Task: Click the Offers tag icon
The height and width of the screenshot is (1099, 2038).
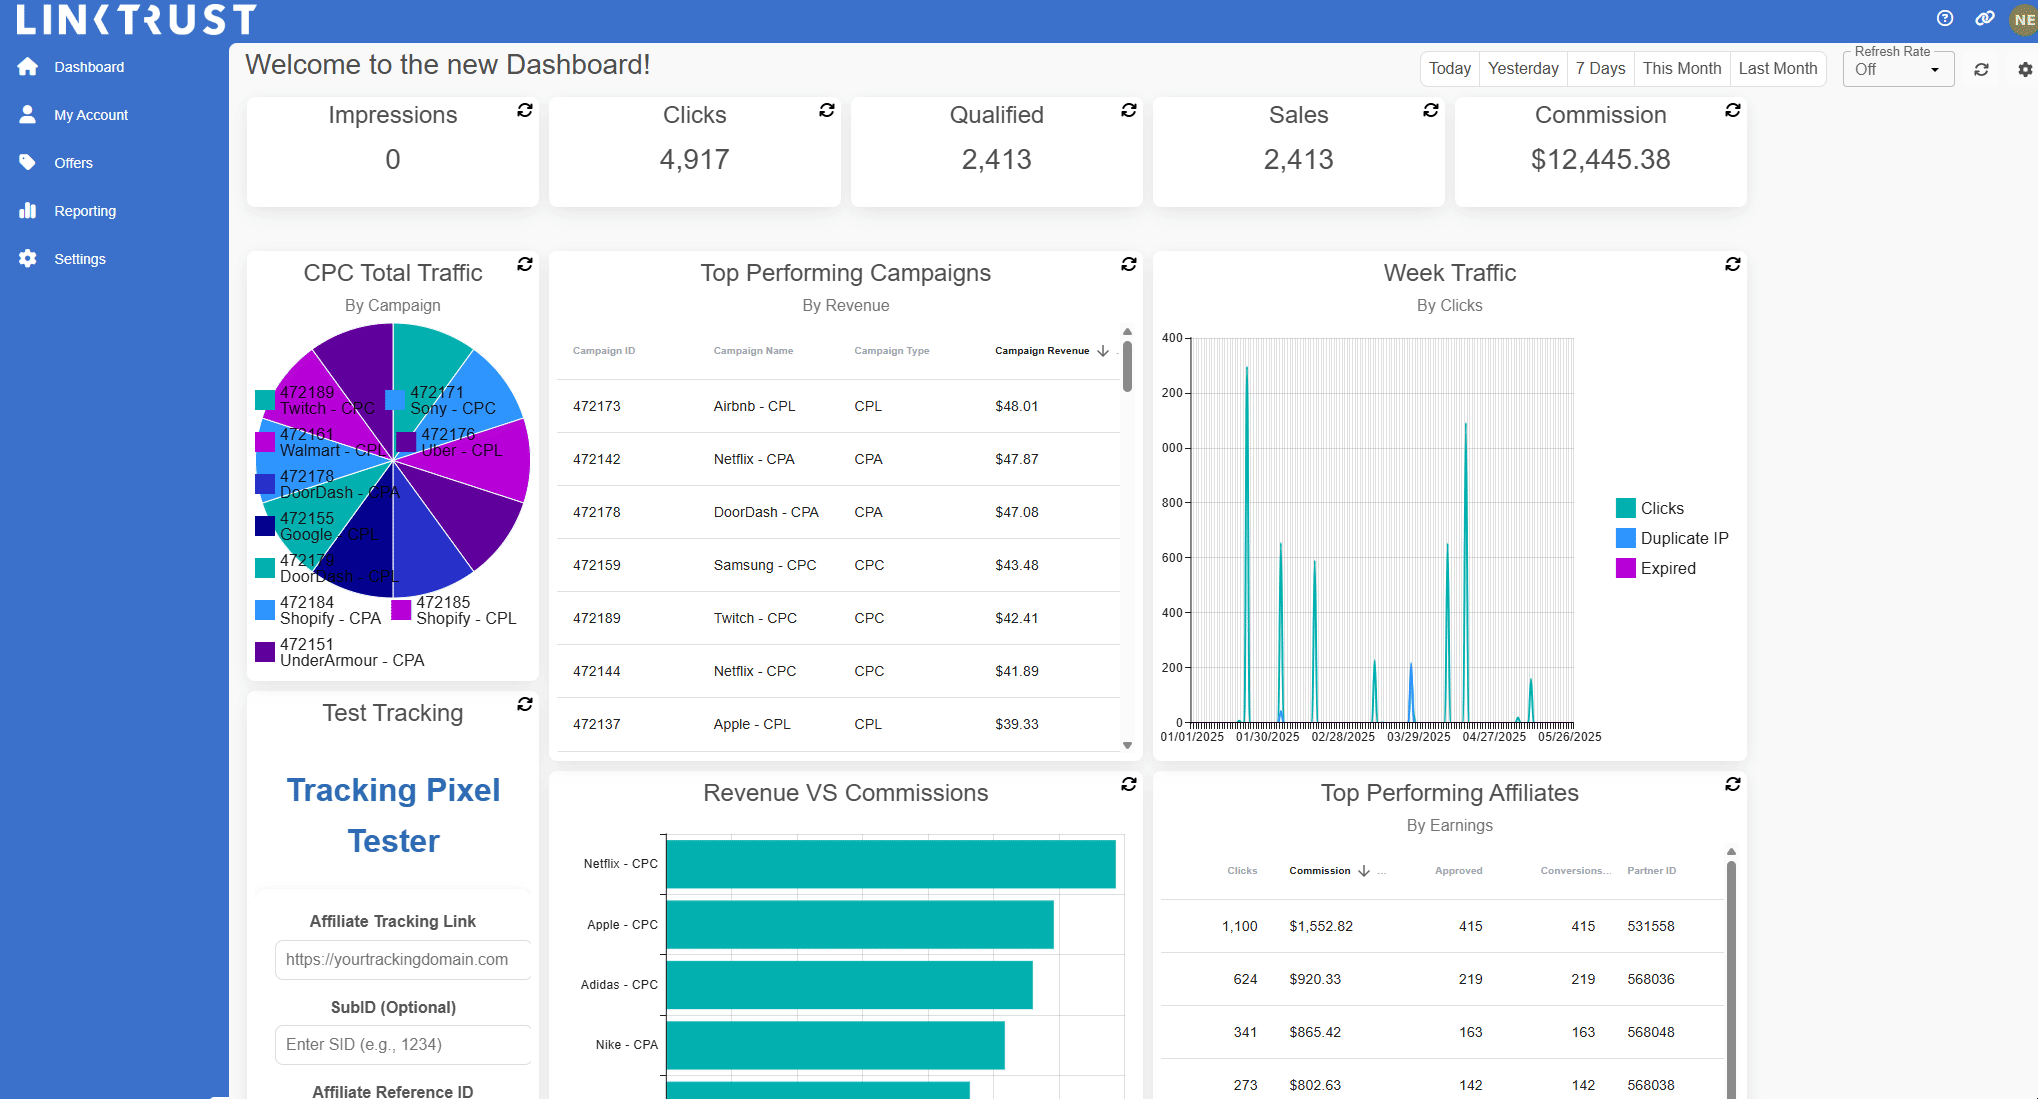Action: (x=28, y=163)
